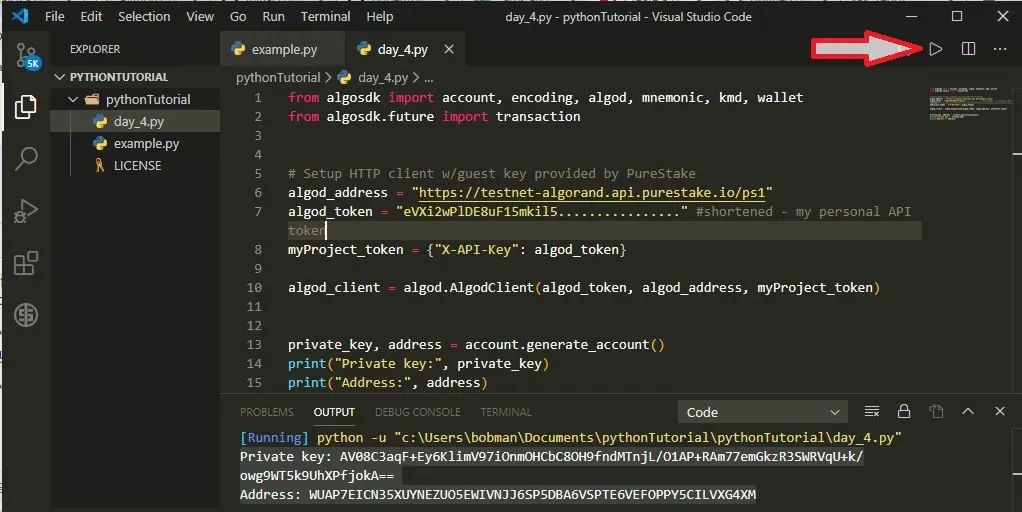
Task: Click line number 13 in the gutter
Action: (x=254, y=344)
